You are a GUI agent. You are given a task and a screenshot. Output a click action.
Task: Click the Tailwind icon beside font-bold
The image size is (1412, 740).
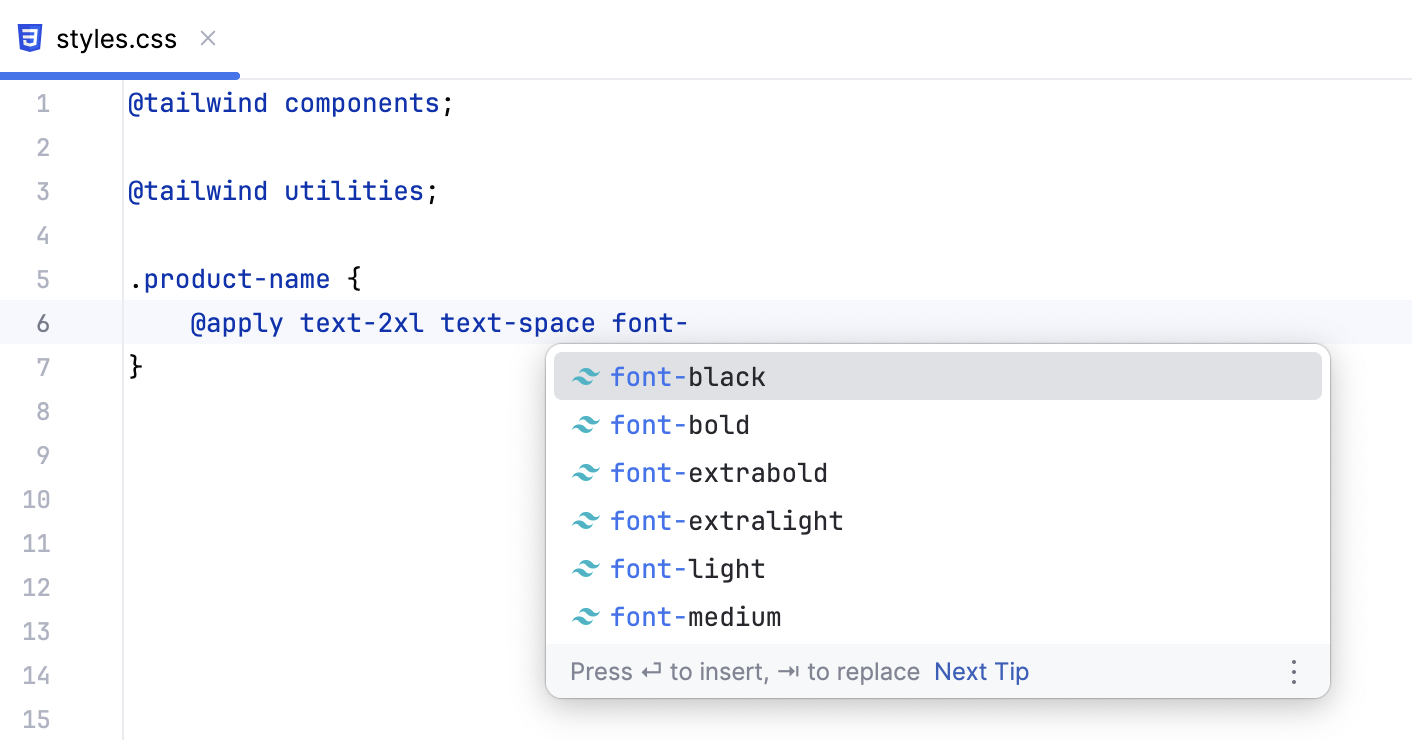click(585, 425)
